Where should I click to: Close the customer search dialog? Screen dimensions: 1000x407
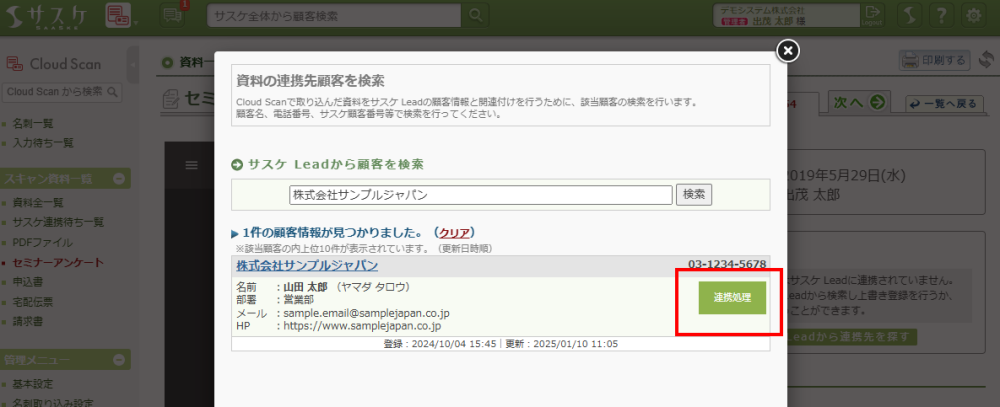click(x=787, y=50)
